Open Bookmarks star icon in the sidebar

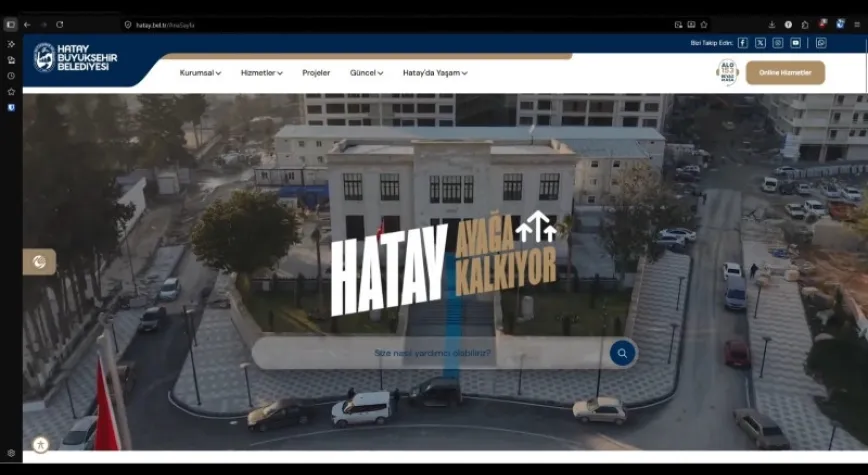tap(11, 91)
